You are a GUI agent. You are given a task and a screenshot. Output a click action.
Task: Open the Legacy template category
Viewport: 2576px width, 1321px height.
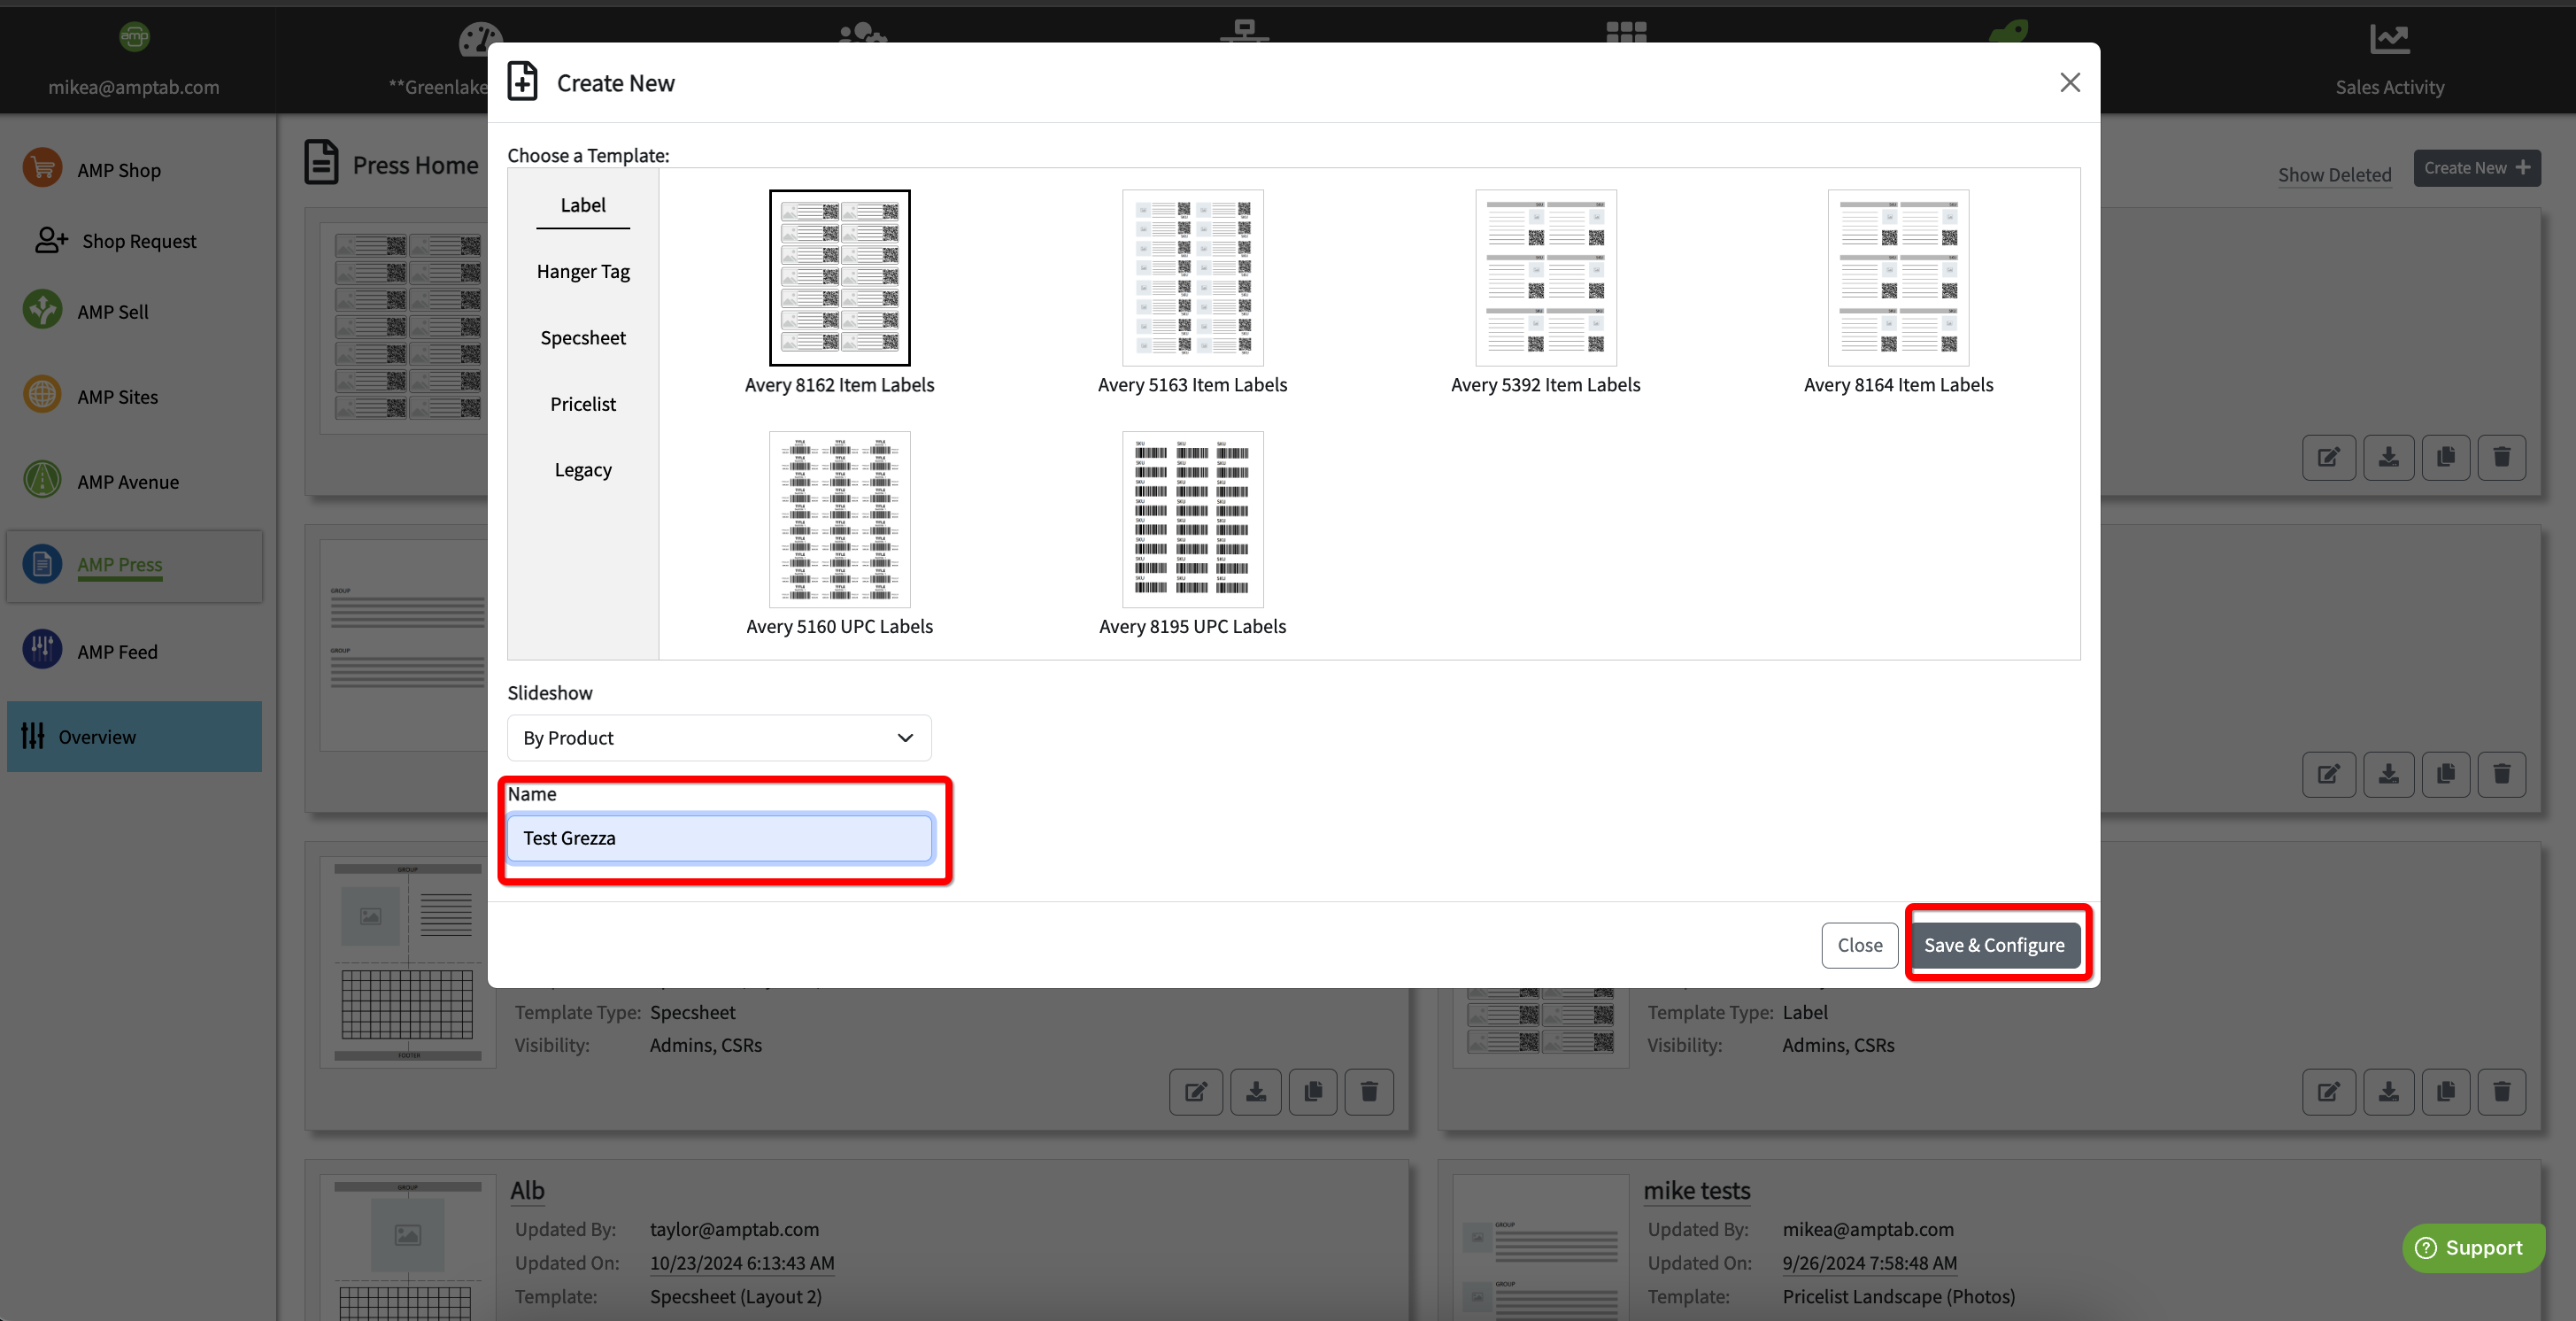tap(583, 470)
